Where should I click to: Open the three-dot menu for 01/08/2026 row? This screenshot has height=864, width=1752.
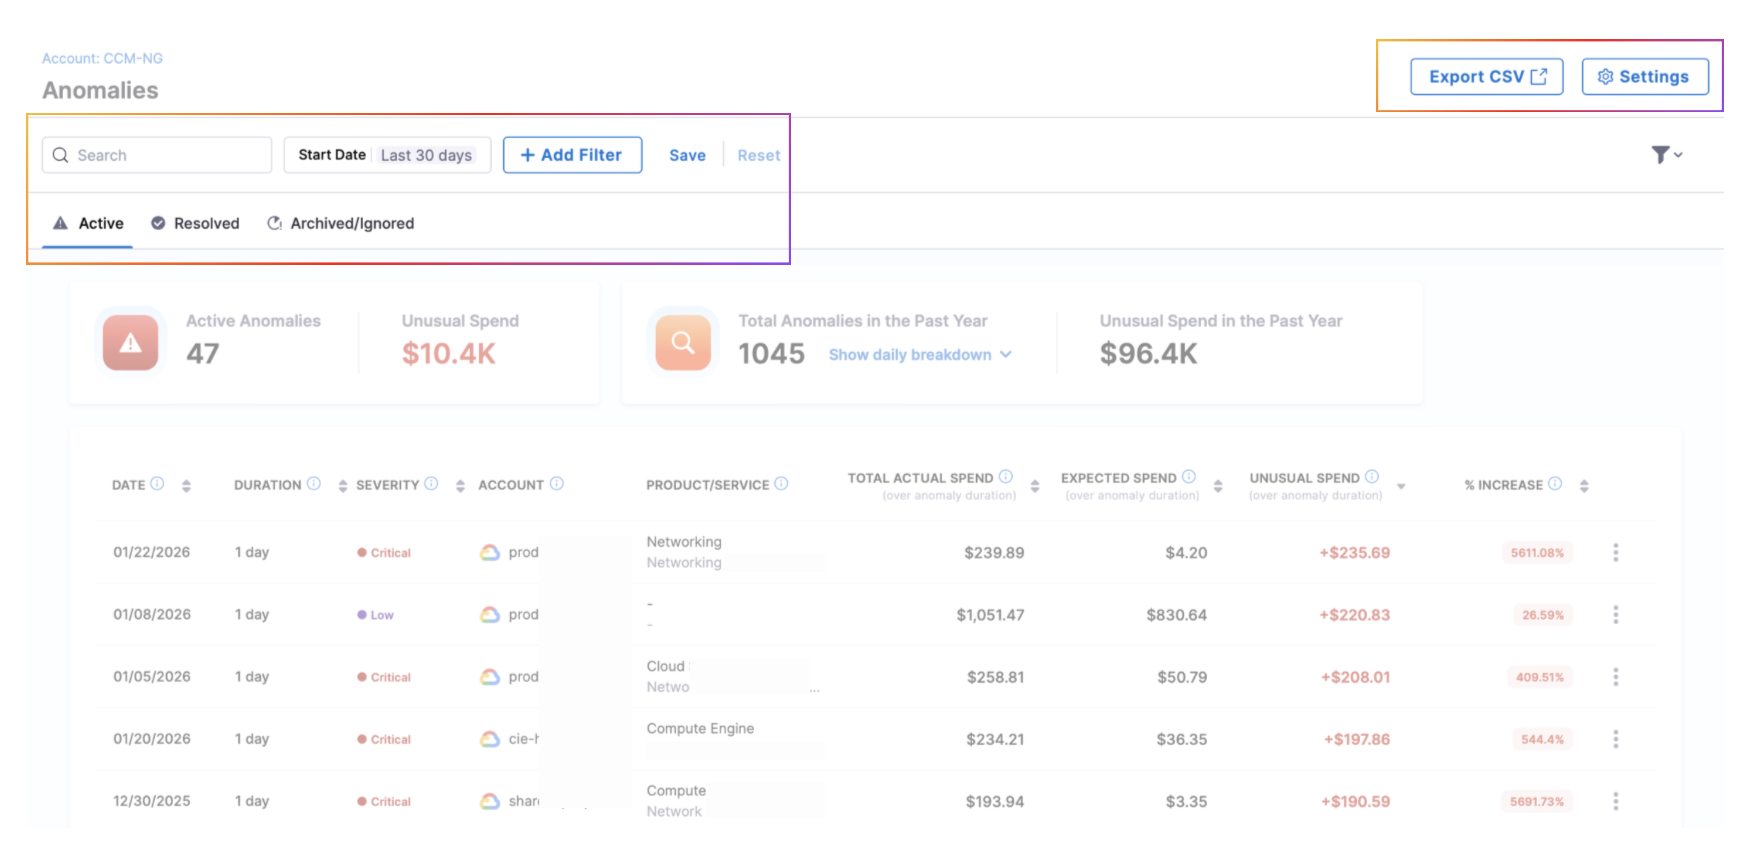(x=1615, y=615)
